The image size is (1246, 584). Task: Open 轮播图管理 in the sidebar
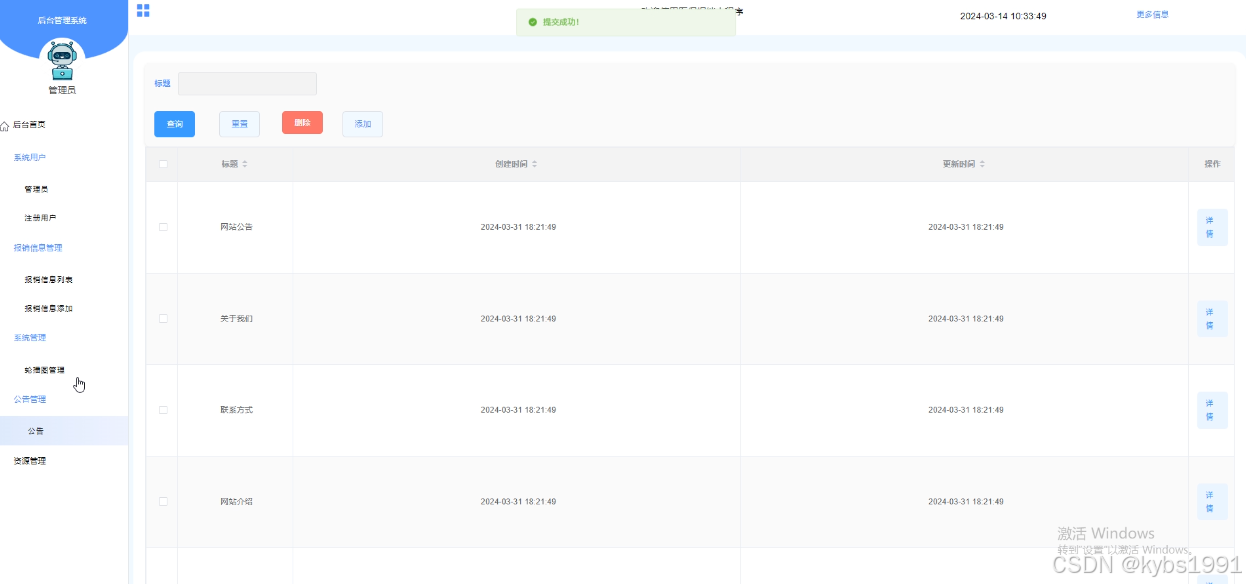[x=44, y=370]
